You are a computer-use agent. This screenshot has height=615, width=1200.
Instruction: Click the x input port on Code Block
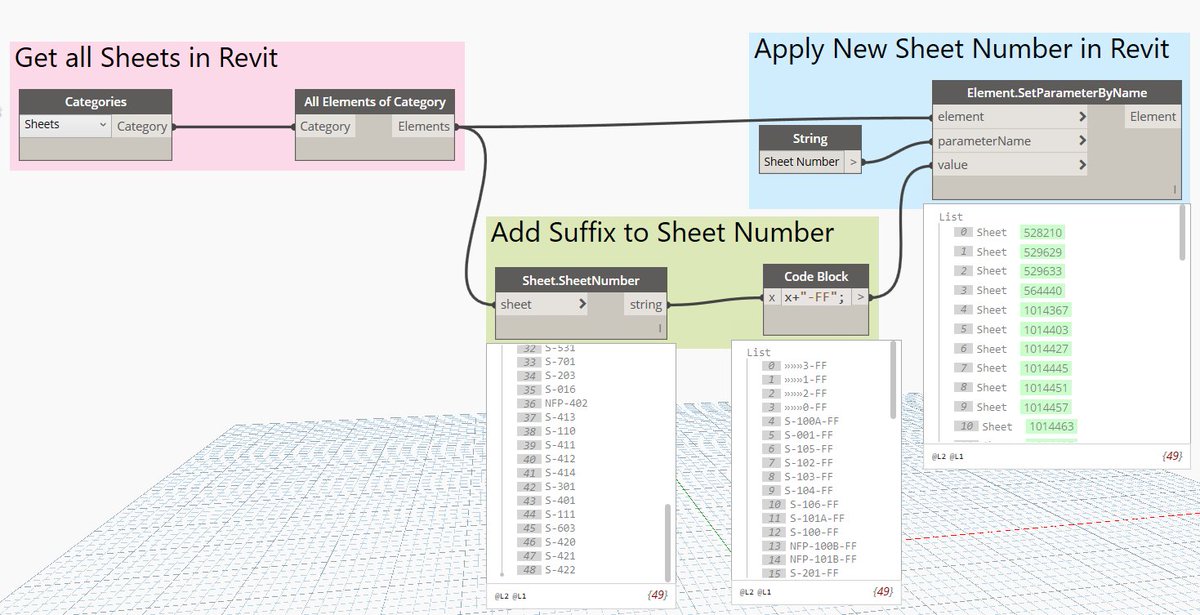772,298
